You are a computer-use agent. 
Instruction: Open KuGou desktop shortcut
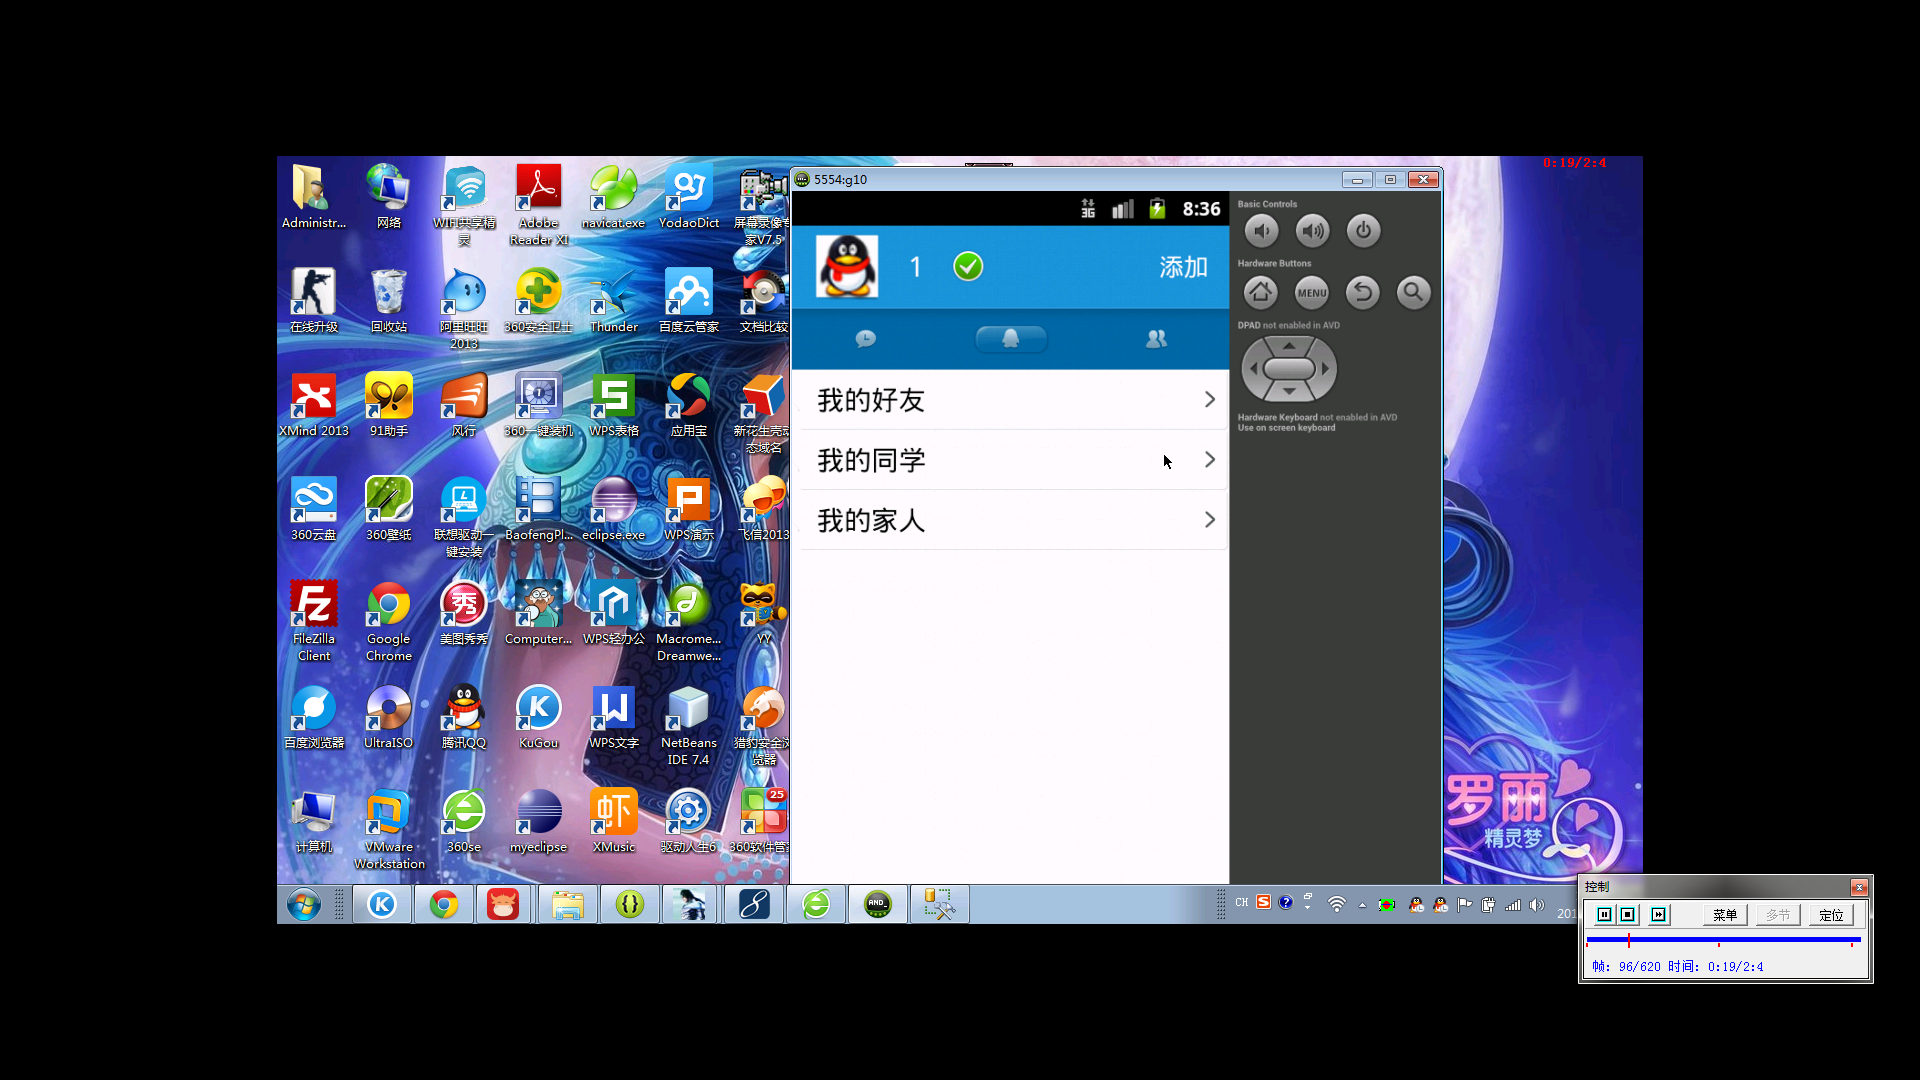[538, 717]
